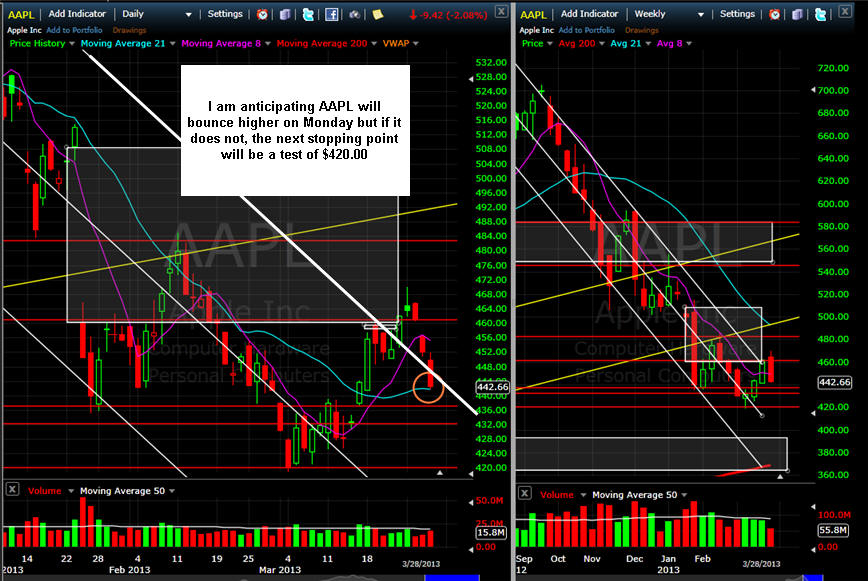This screenshot has width=868, height=581.
Task: Click Add to Portfolio in Weekly chart
Action: (x=586, y=30)
